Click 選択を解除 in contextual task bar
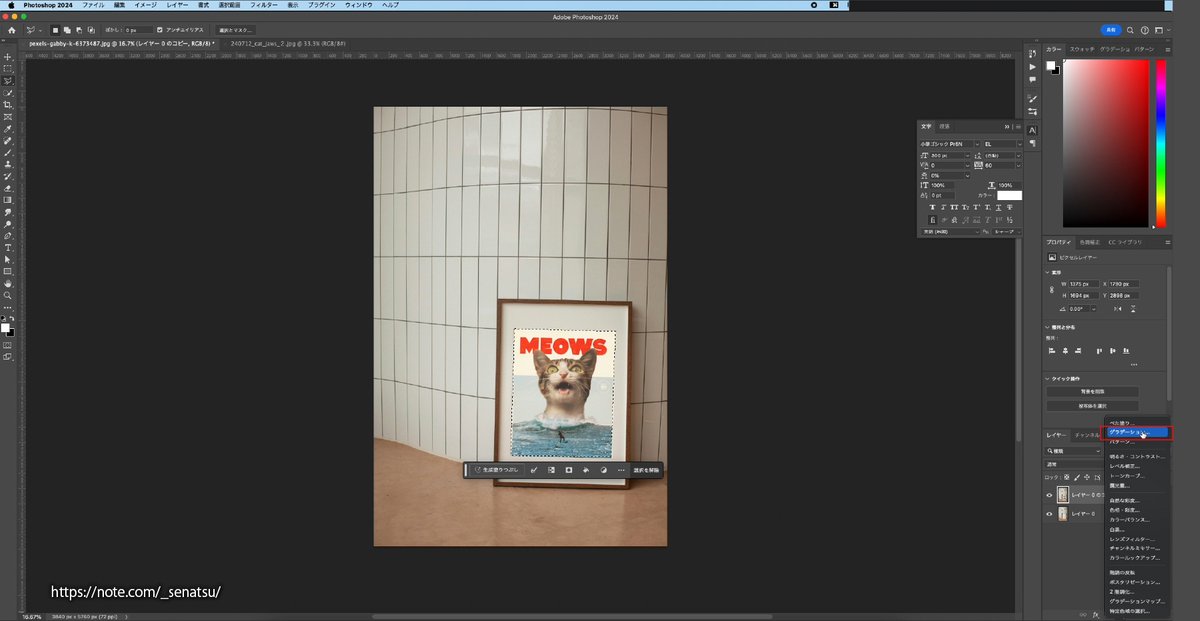Screen dimensions: 1200x621 (x=647, y=470)
